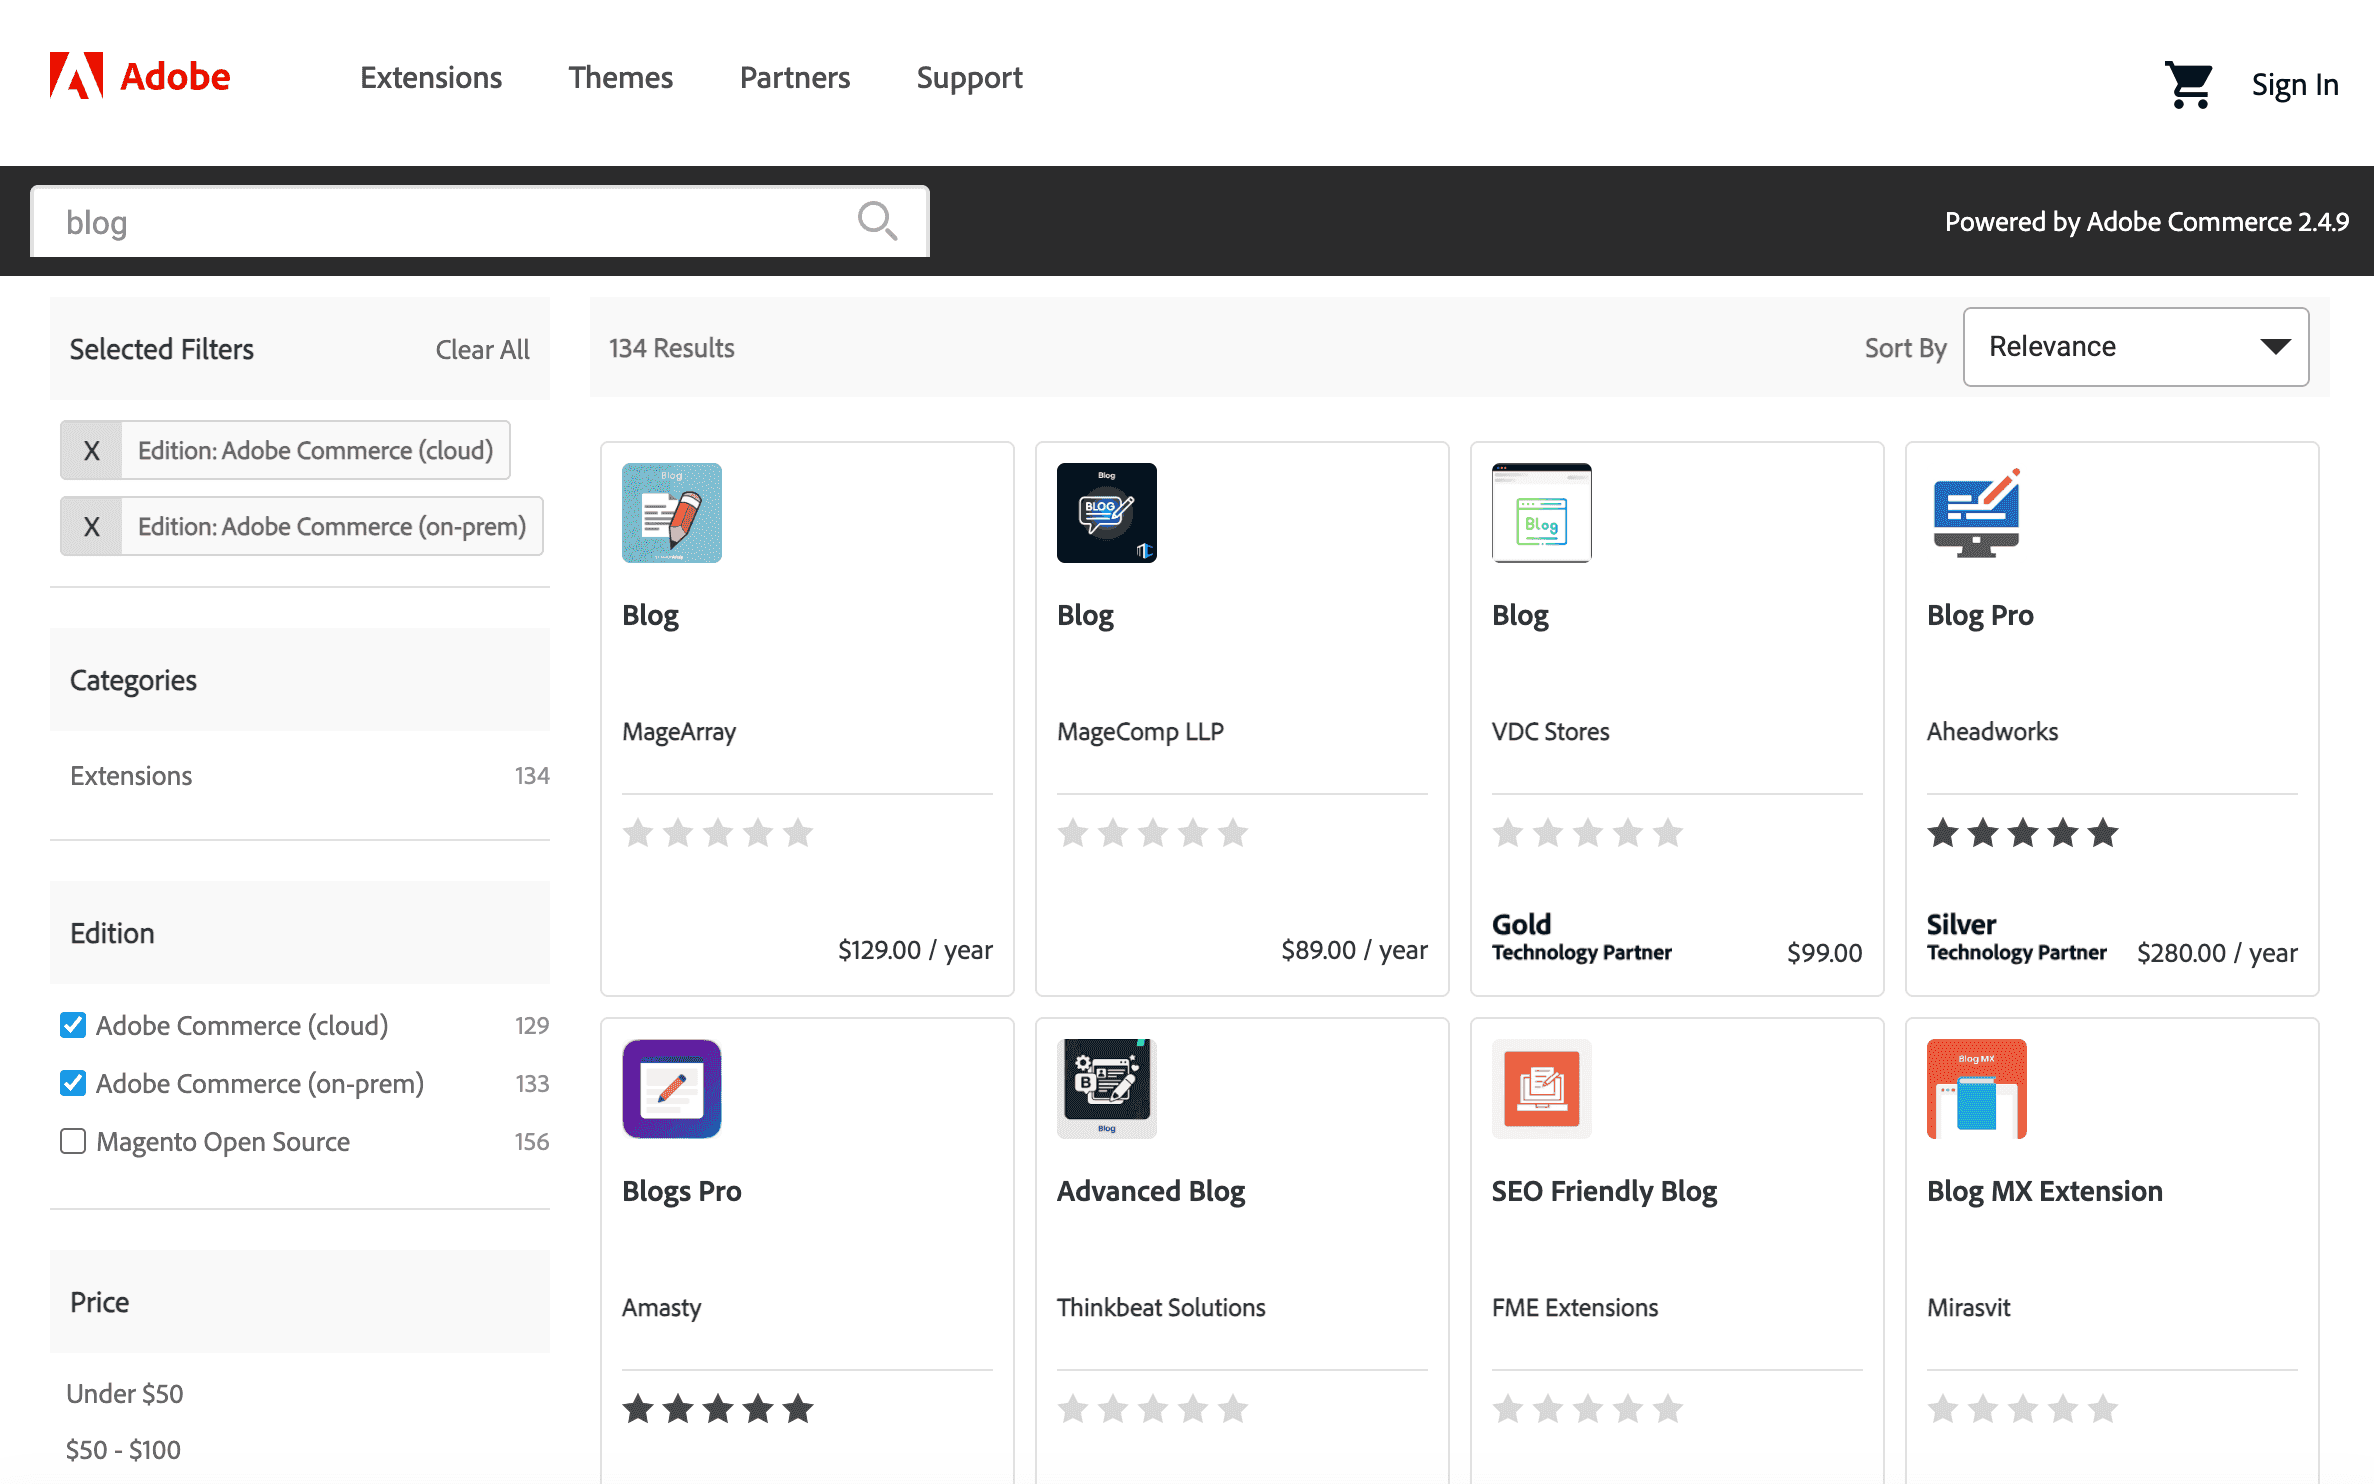Viewport: 2374px width, 1484px height.
Task: Open MageComp LLP Blog product thumbnail
Action: tap(1107, 513)
